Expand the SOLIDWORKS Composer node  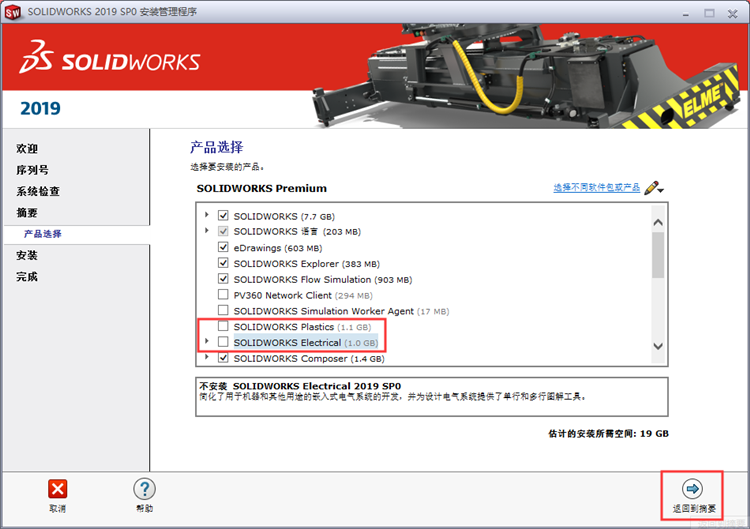(207, 357)
